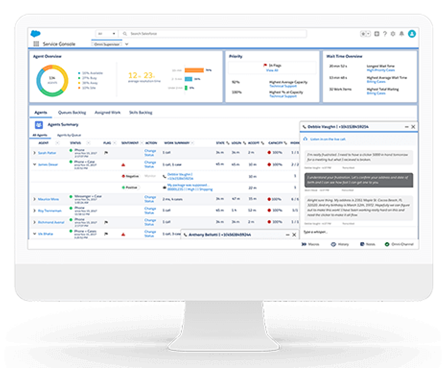
Task: Click the Positive sentiment badge
Action: pyautogui.click(x=131, y=187)
